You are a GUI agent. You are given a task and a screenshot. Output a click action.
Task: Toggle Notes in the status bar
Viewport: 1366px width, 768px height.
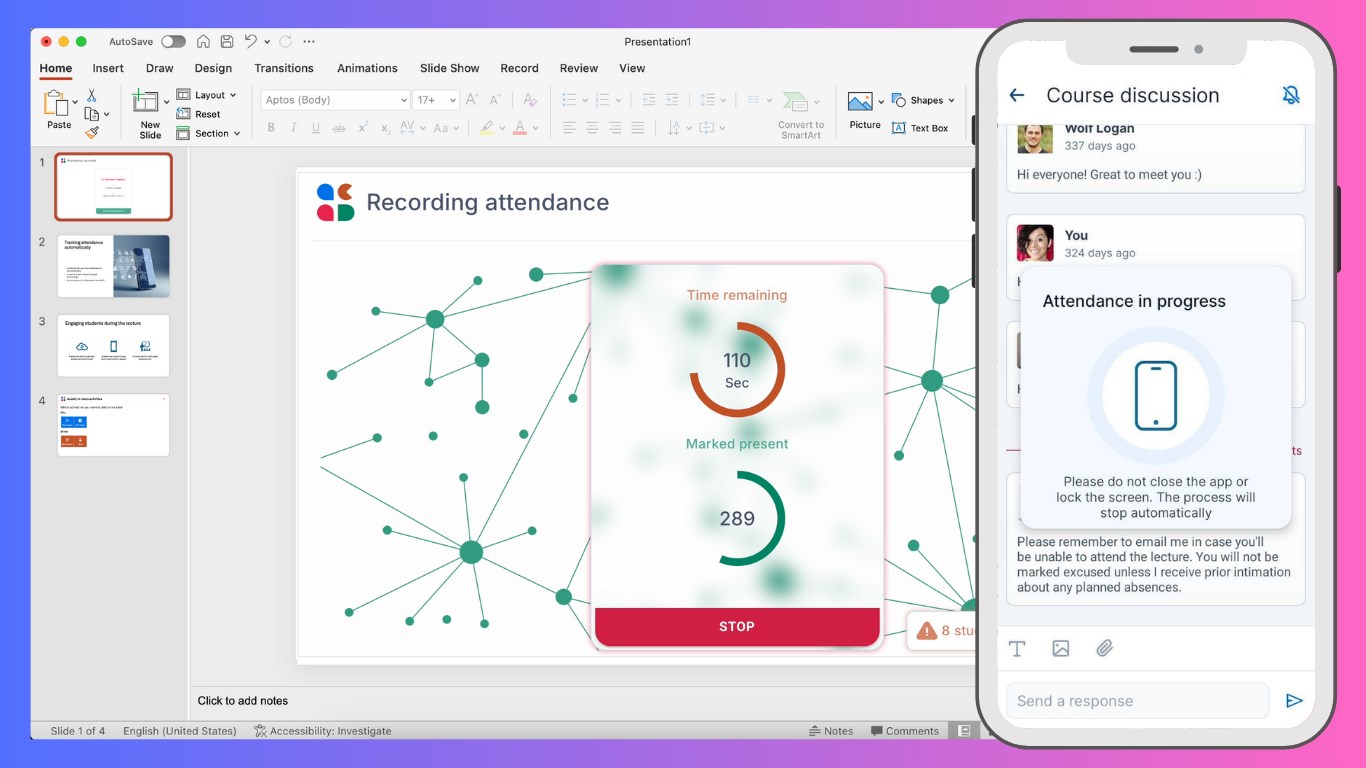[x=831, y=731]
